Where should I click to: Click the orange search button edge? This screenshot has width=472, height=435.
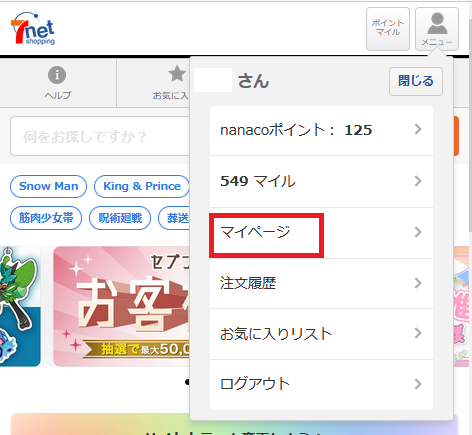[456, 136]
